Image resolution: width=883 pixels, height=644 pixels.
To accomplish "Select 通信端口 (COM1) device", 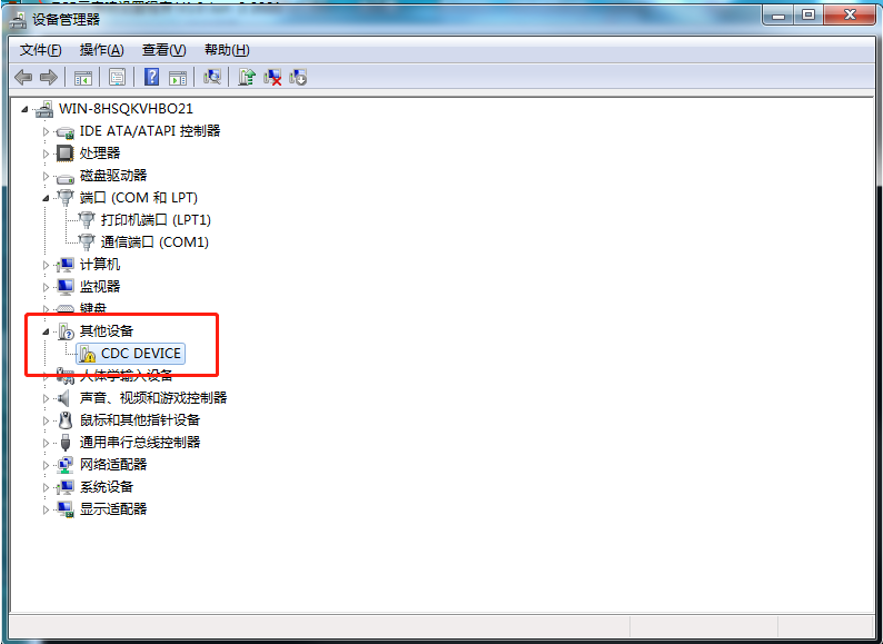I will point(154,242).
